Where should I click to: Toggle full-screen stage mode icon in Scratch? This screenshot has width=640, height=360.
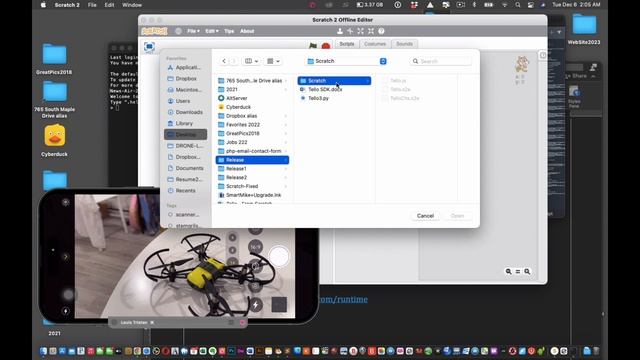pos(149,47)
